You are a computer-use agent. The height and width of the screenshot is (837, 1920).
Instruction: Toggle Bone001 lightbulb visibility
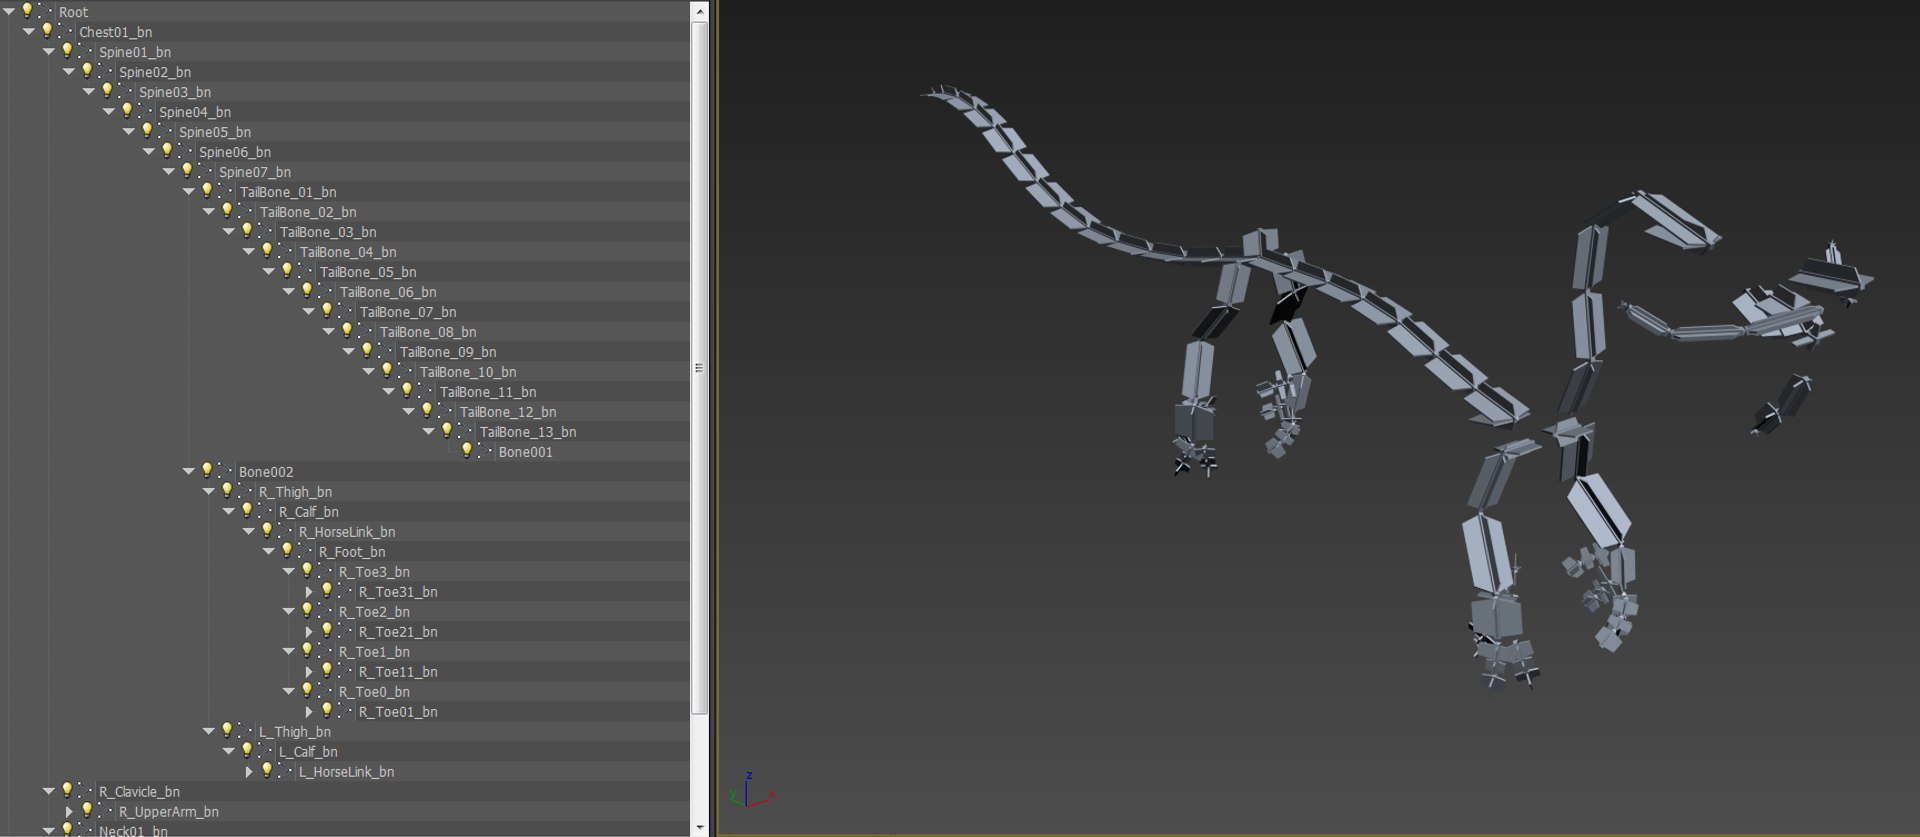(x=467, y=451)
